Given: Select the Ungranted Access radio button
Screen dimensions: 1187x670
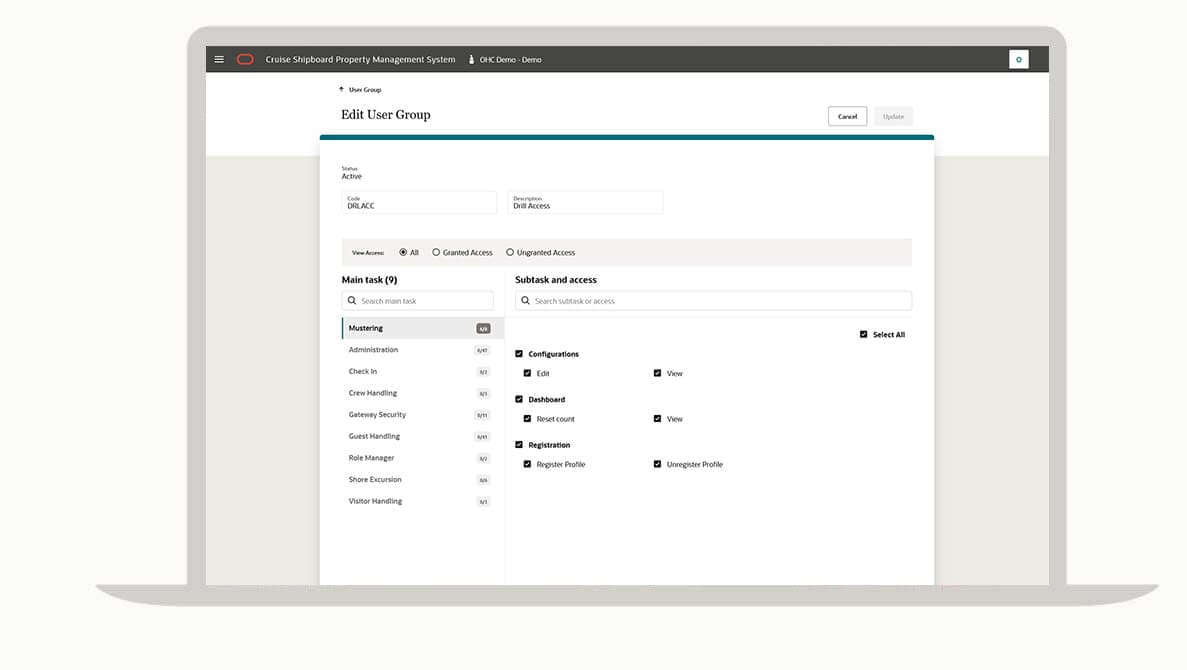Looking at the screenshot, I should (510, 253).
